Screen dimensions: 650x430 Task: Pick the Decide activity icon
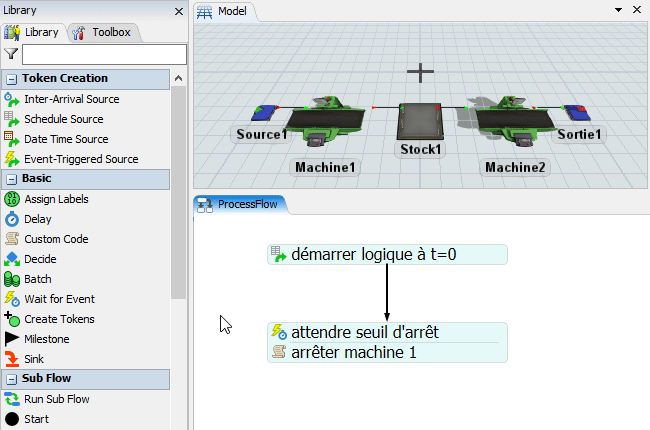[12, 259]
